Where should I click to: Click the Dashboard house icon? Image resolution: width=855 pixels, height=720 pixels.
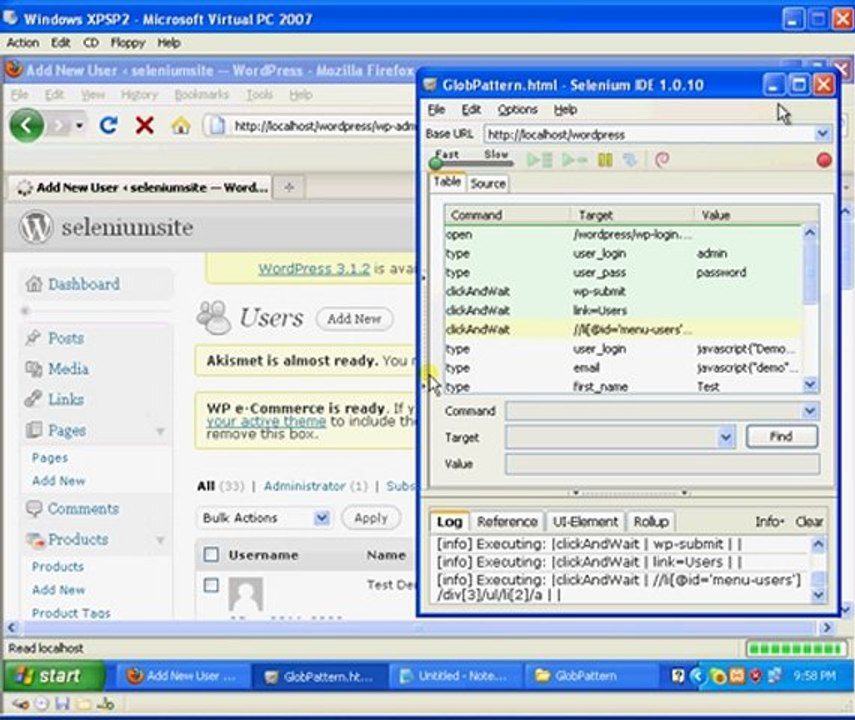point(34,284)
